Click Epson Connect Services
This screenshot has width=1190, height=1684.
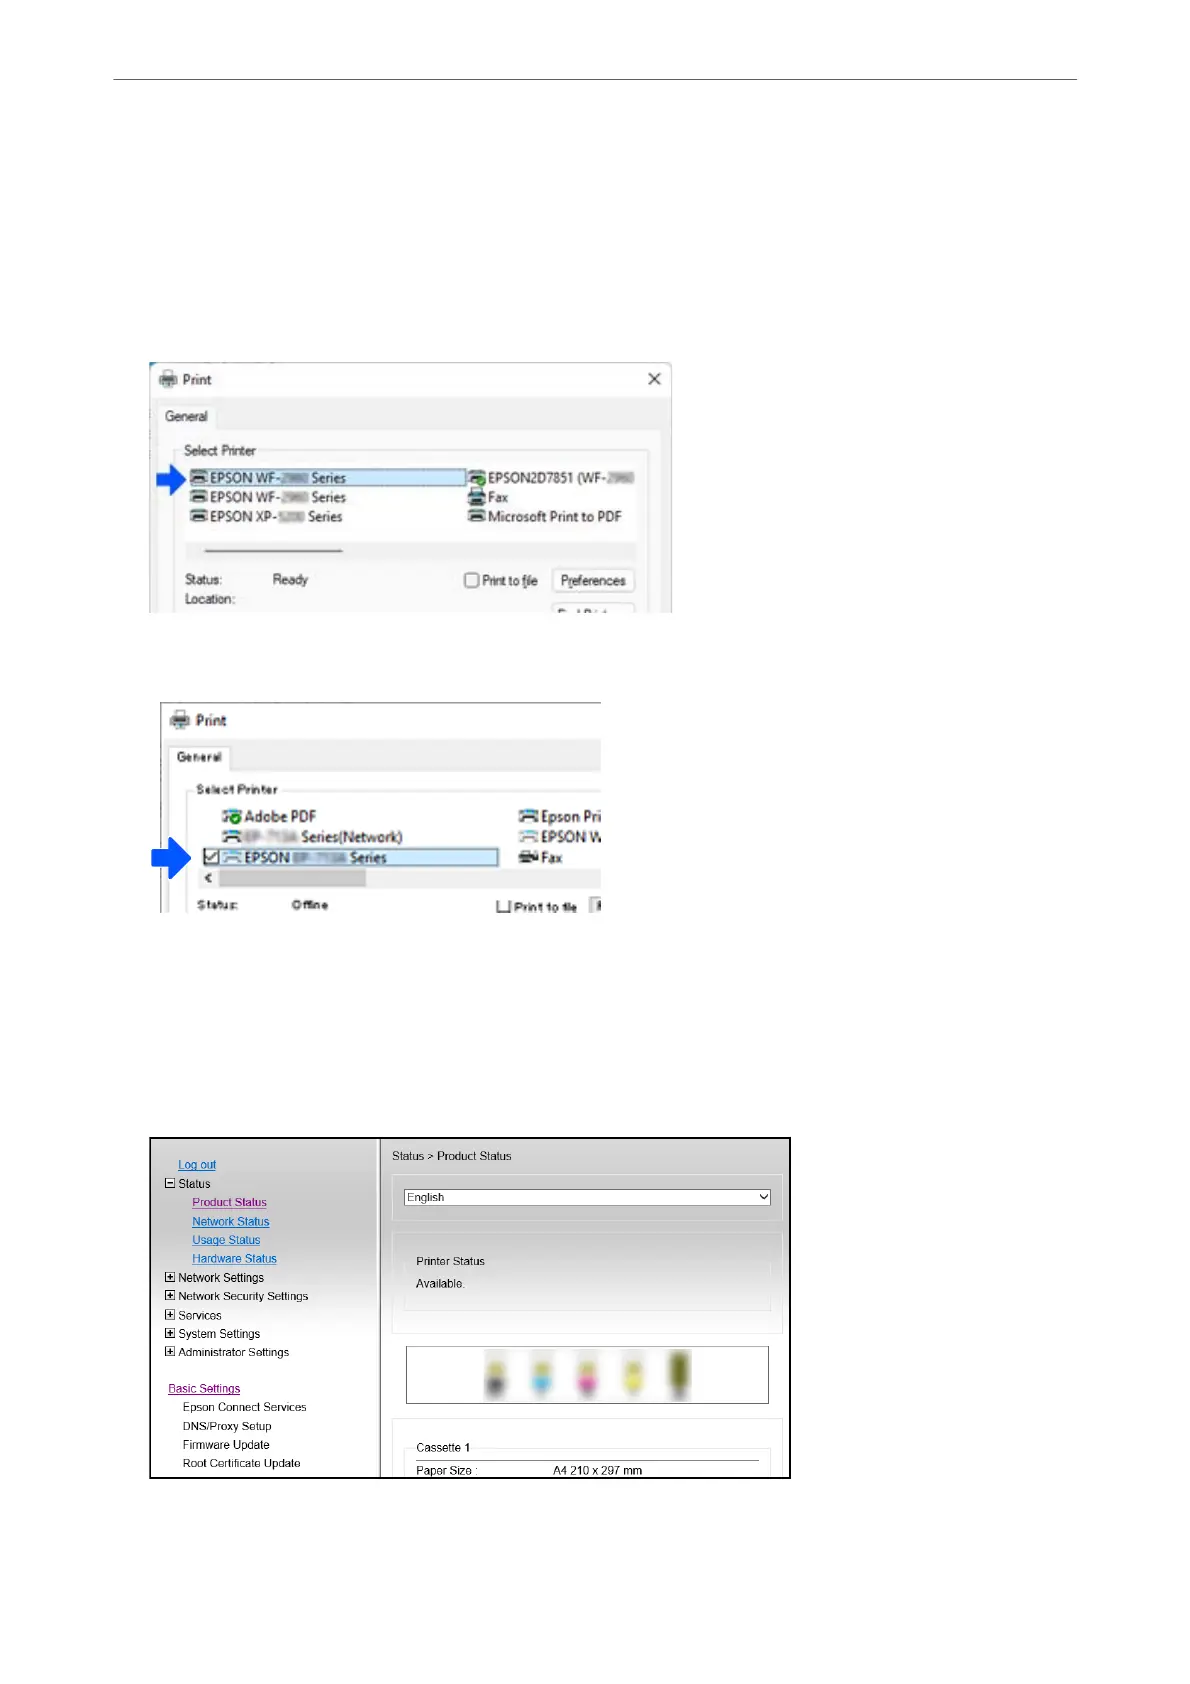coord(245,1407)
